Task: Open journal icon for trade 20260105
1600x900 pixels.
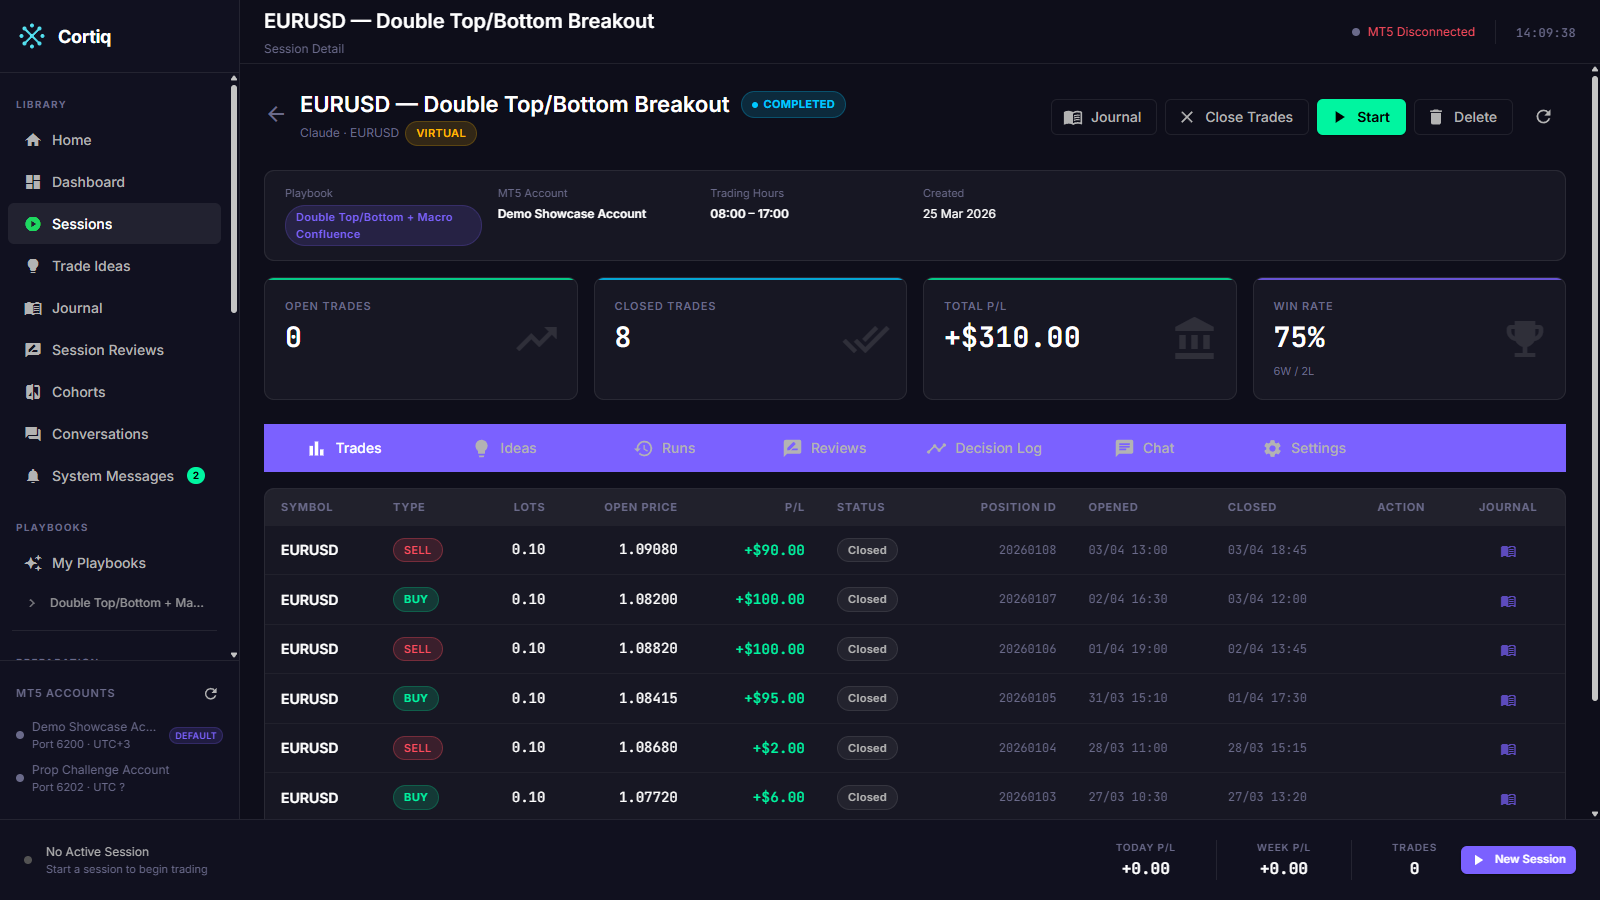Action: coord(1508,700)
